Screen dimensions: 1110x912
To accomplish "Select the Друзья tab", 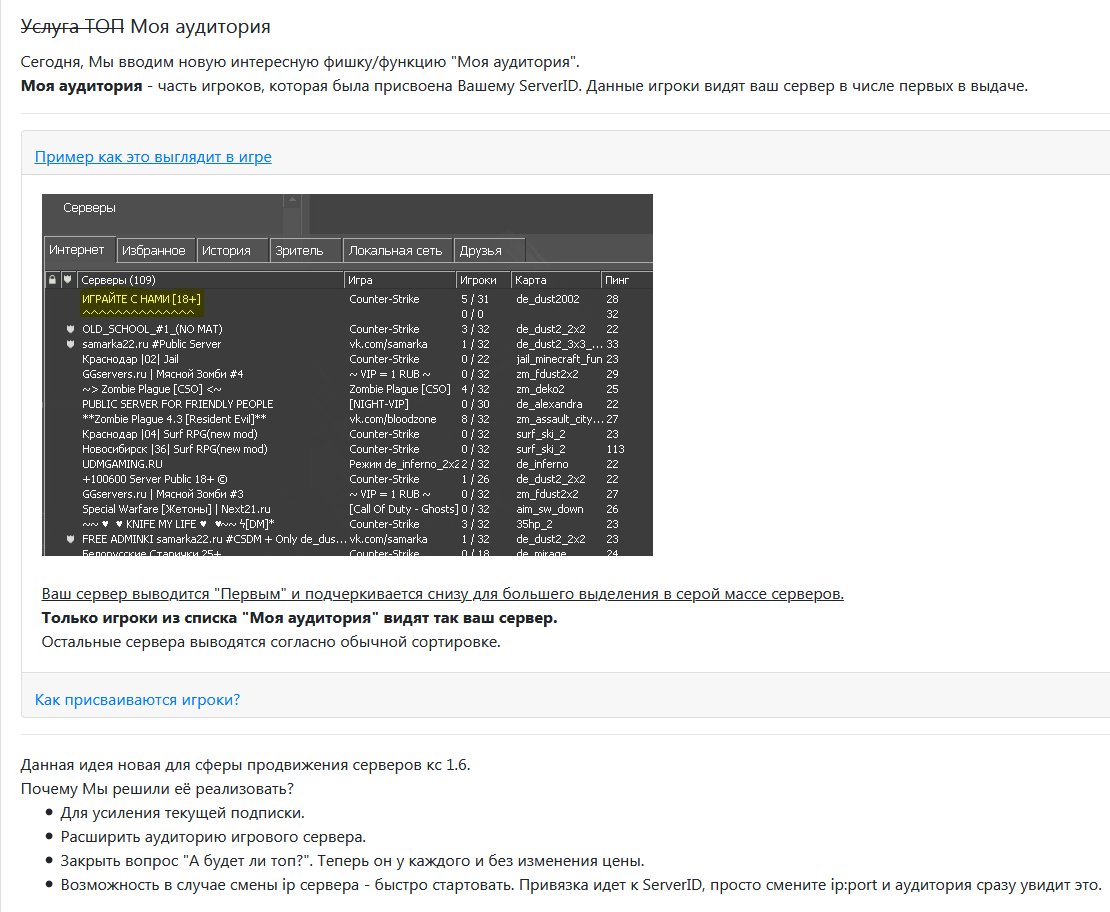I will tap(488, 251).
